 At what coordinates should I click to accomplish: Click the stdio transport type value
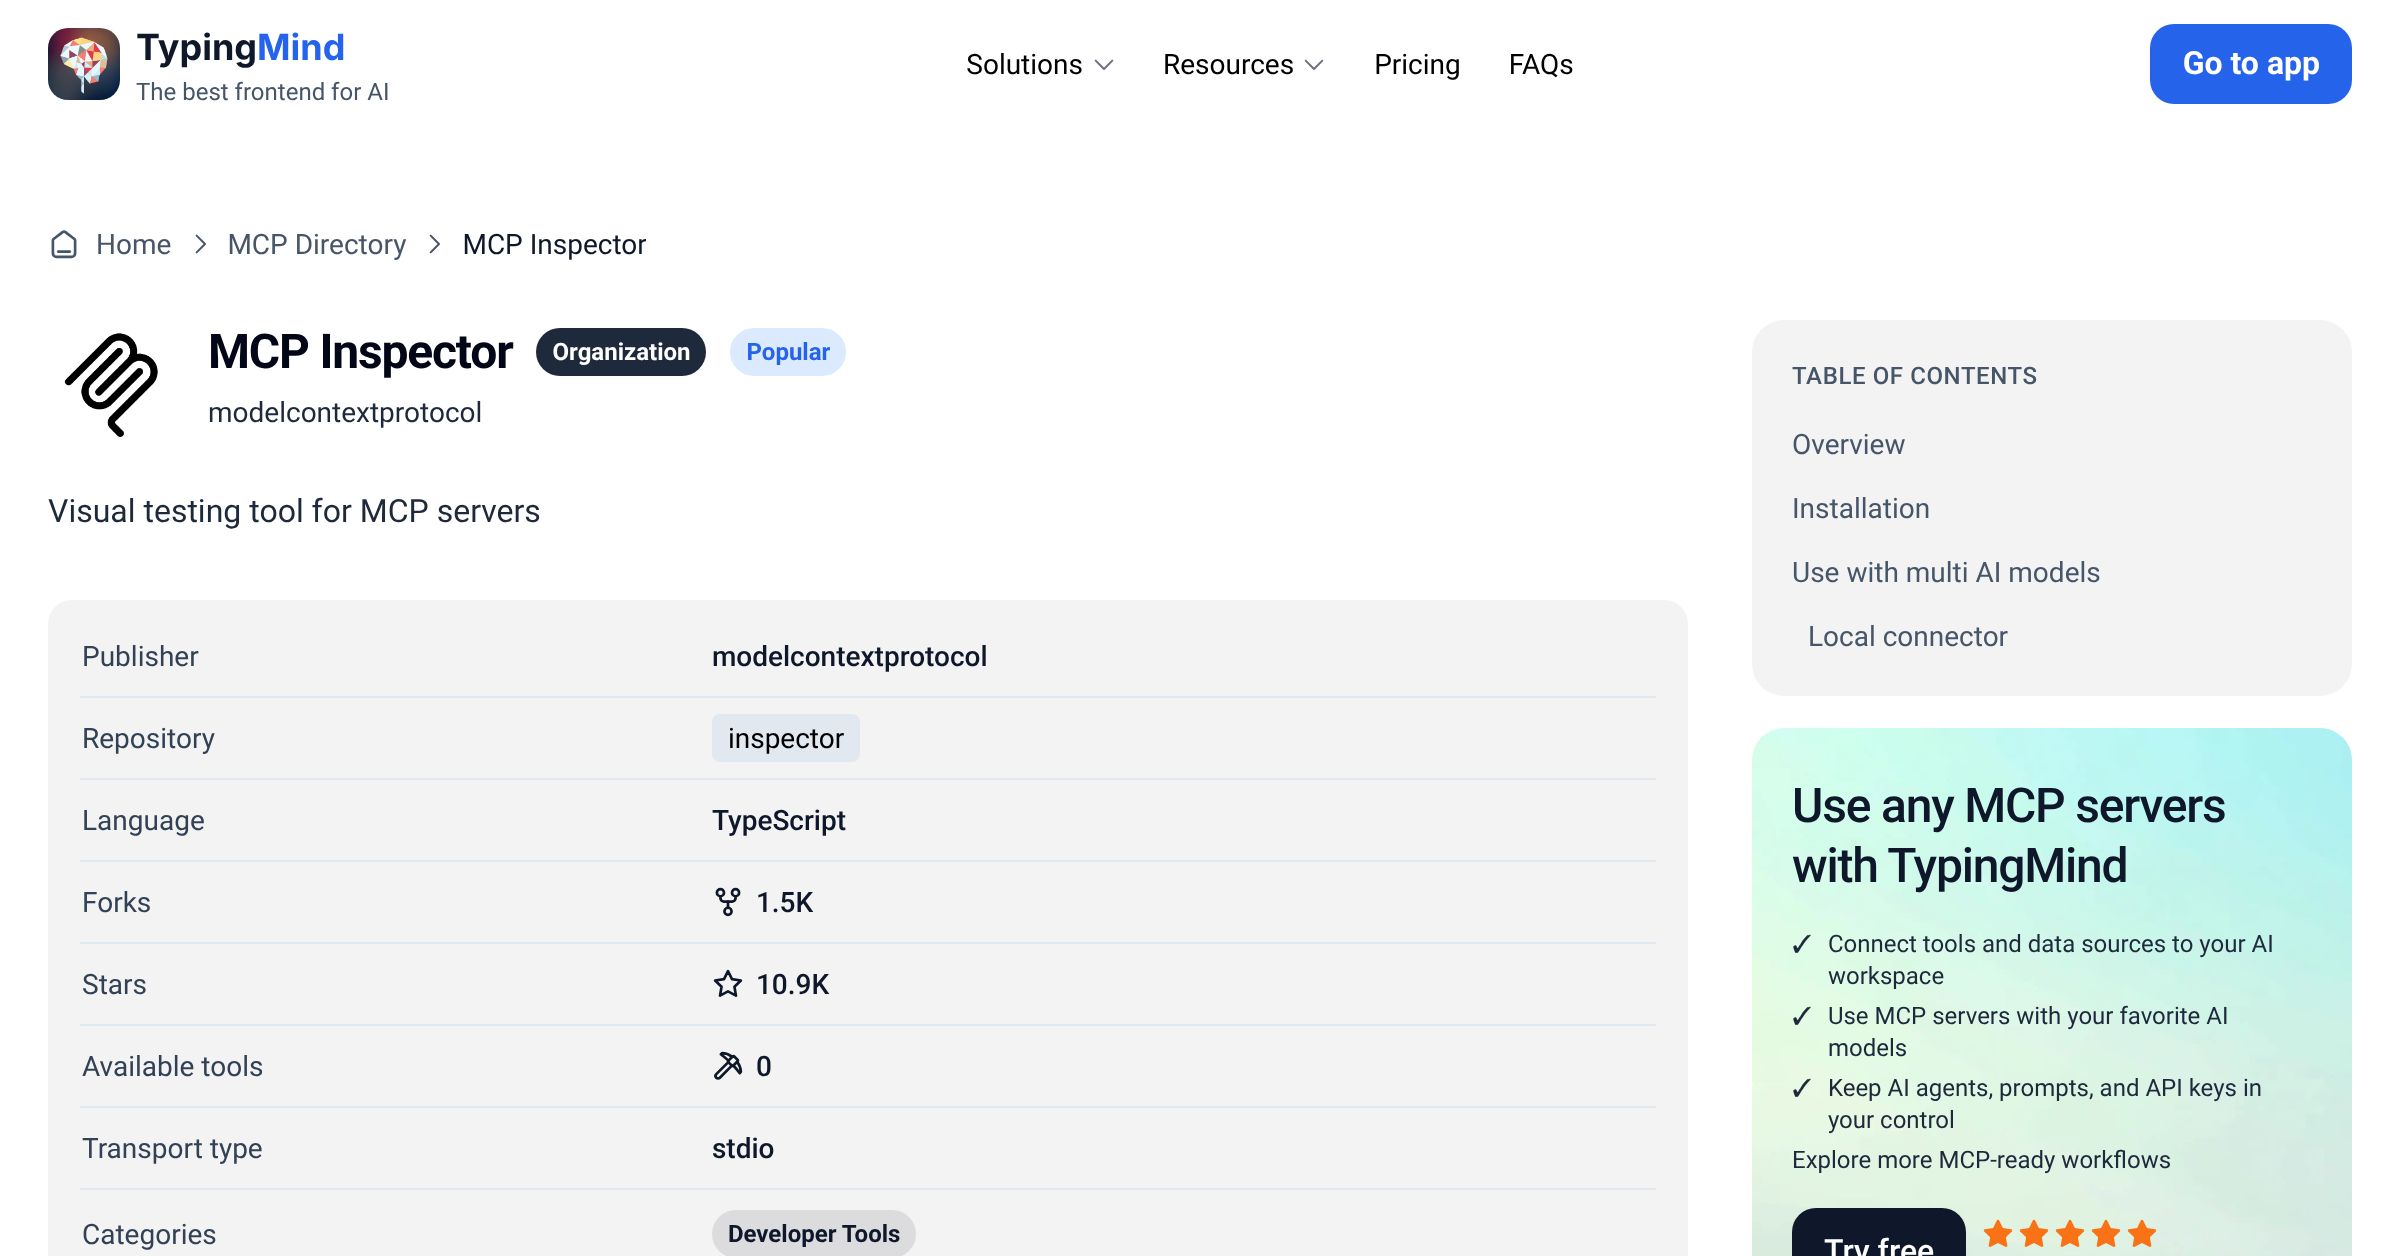743,1148
